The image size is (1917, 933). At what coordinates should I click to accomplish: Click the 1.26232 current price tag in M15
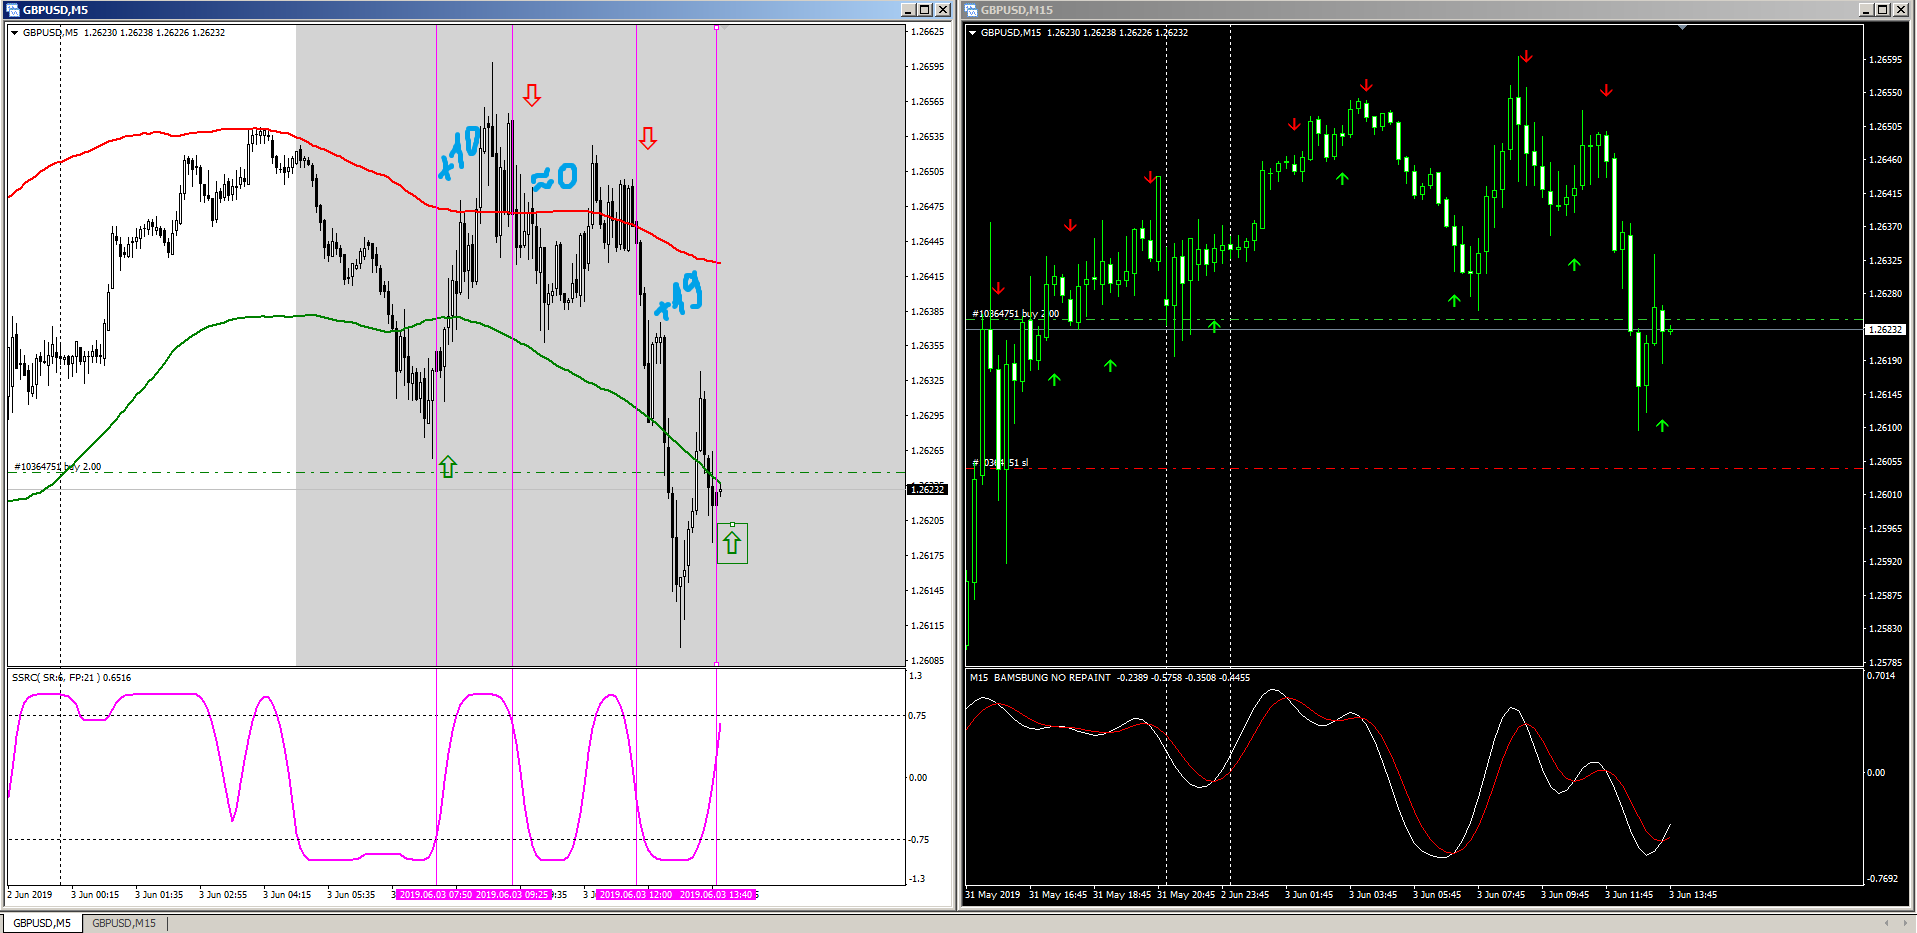tap(1885, 329)
